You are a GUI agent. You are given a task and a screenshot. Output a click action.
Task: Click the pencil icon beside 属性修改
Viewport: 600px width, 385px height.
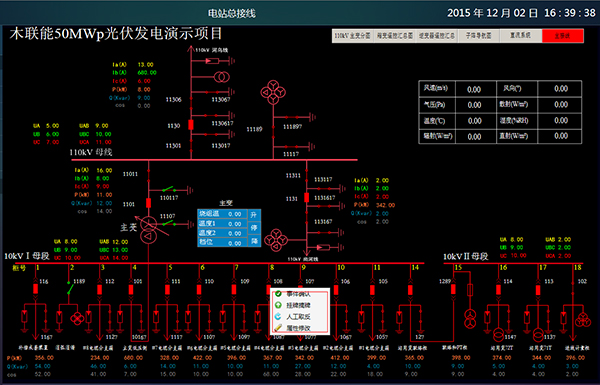click(279, 328)
